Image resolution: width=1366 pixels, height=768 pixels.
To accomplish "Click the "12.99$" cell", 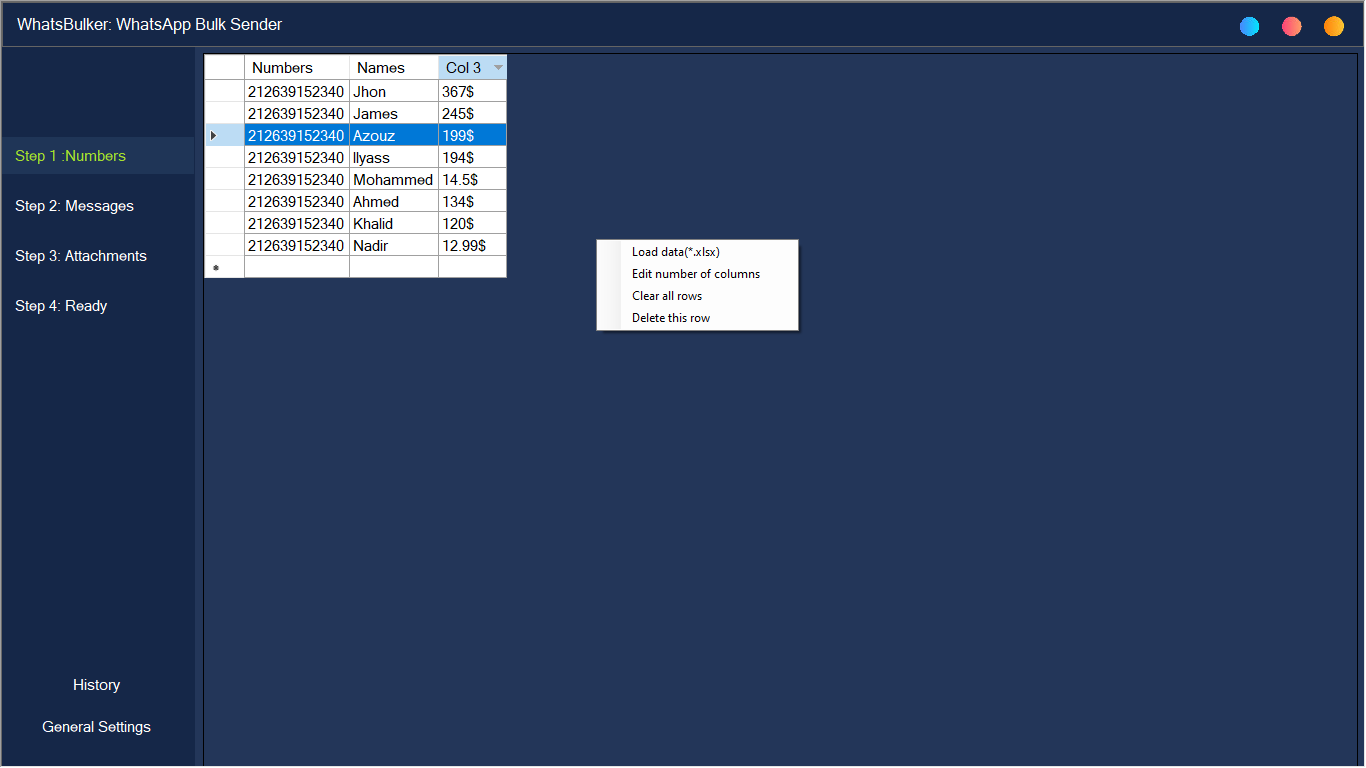I will click(472, 246).
